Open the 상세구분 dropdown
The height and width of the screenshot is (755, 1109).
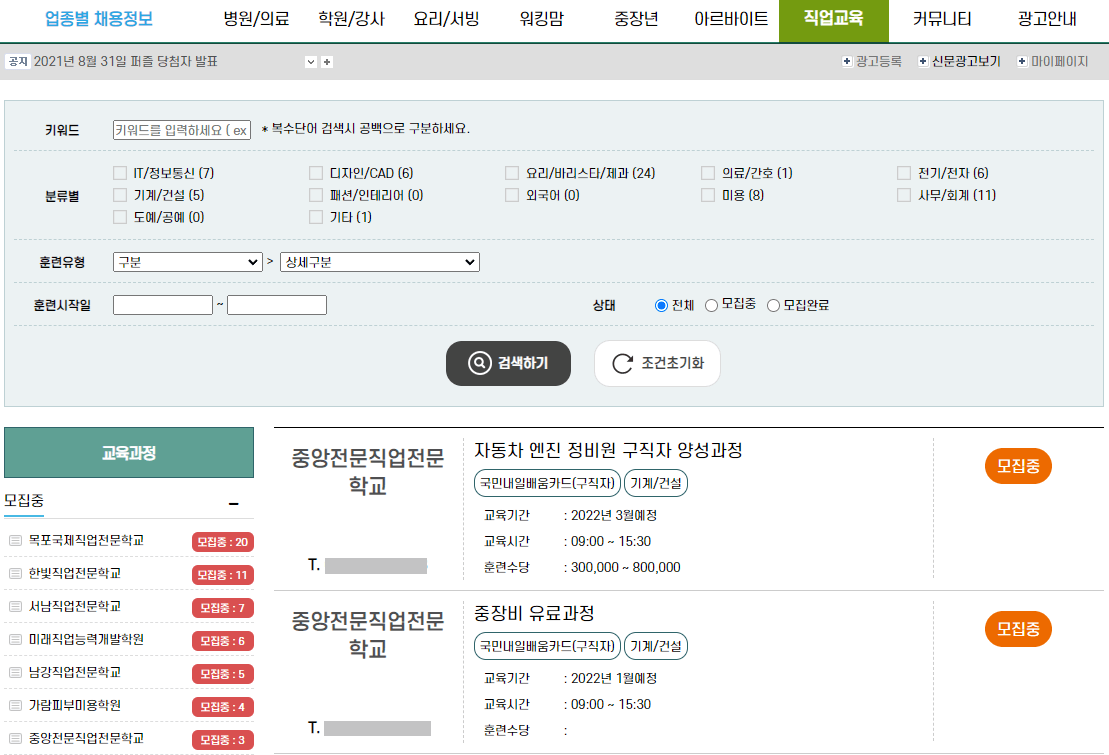point(380,262)
